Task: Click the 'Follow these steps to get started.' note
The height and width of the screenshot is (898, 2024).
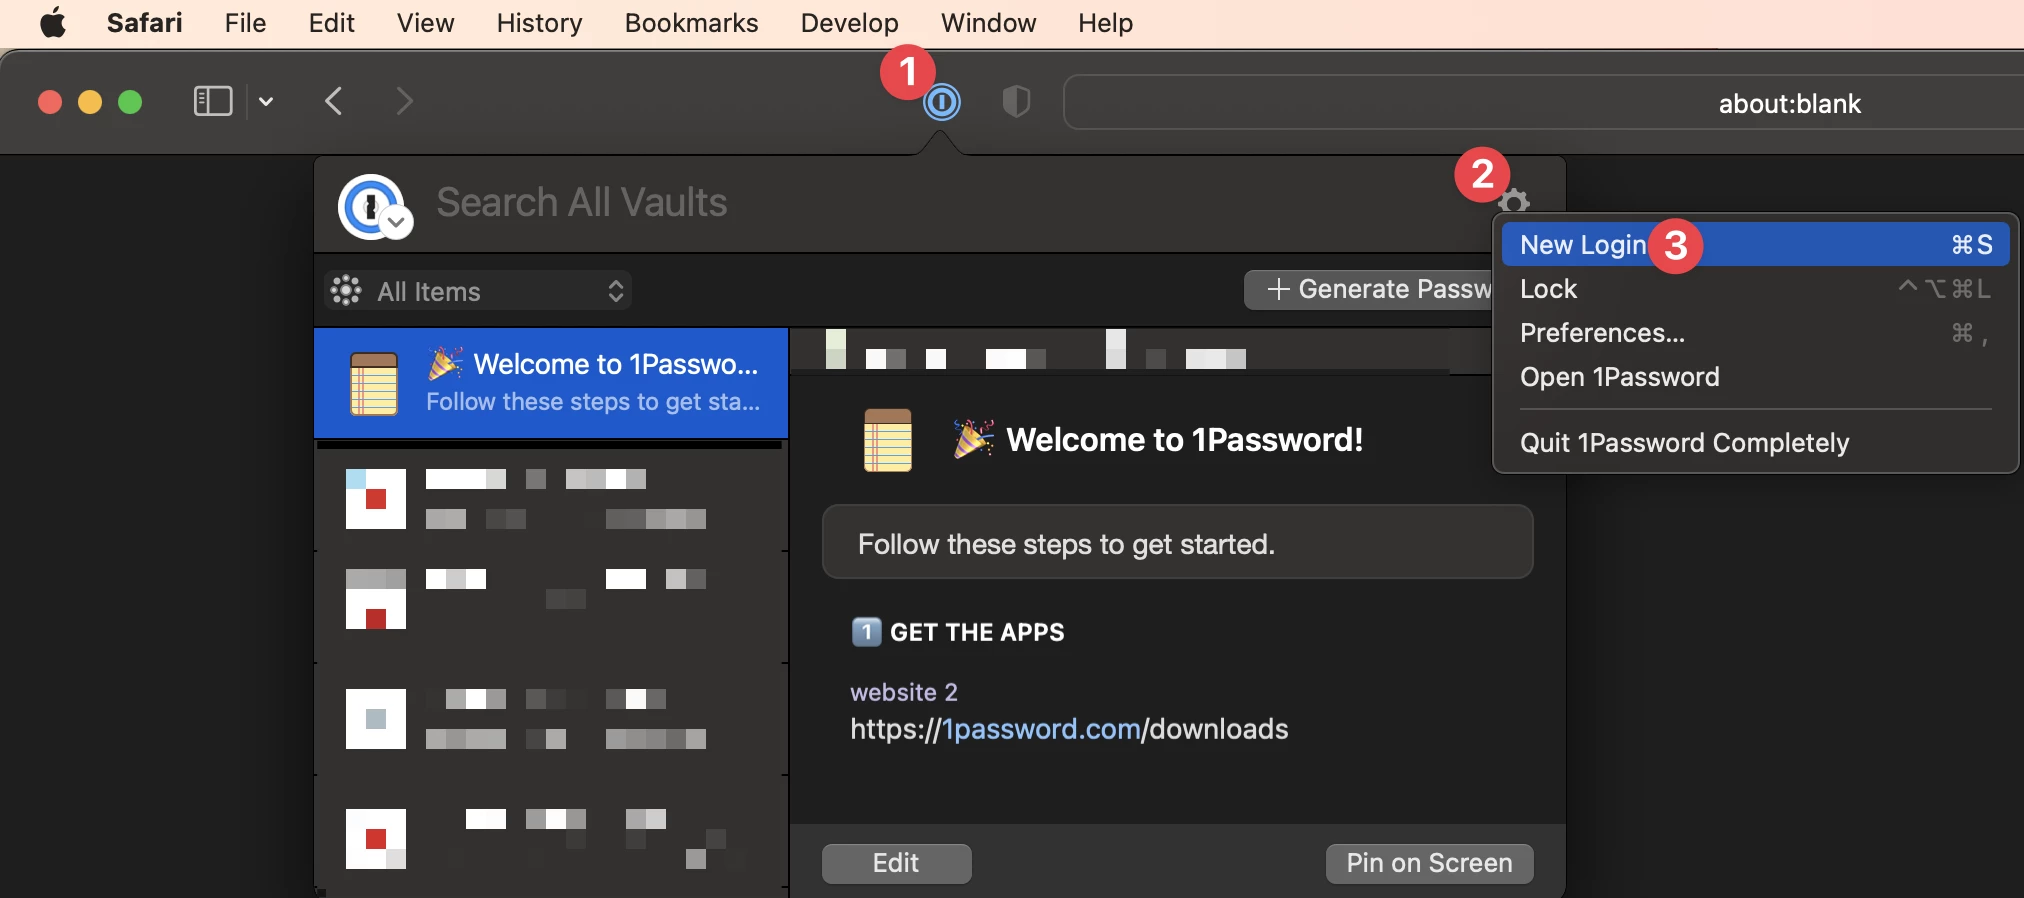Action: (1177, 542)
